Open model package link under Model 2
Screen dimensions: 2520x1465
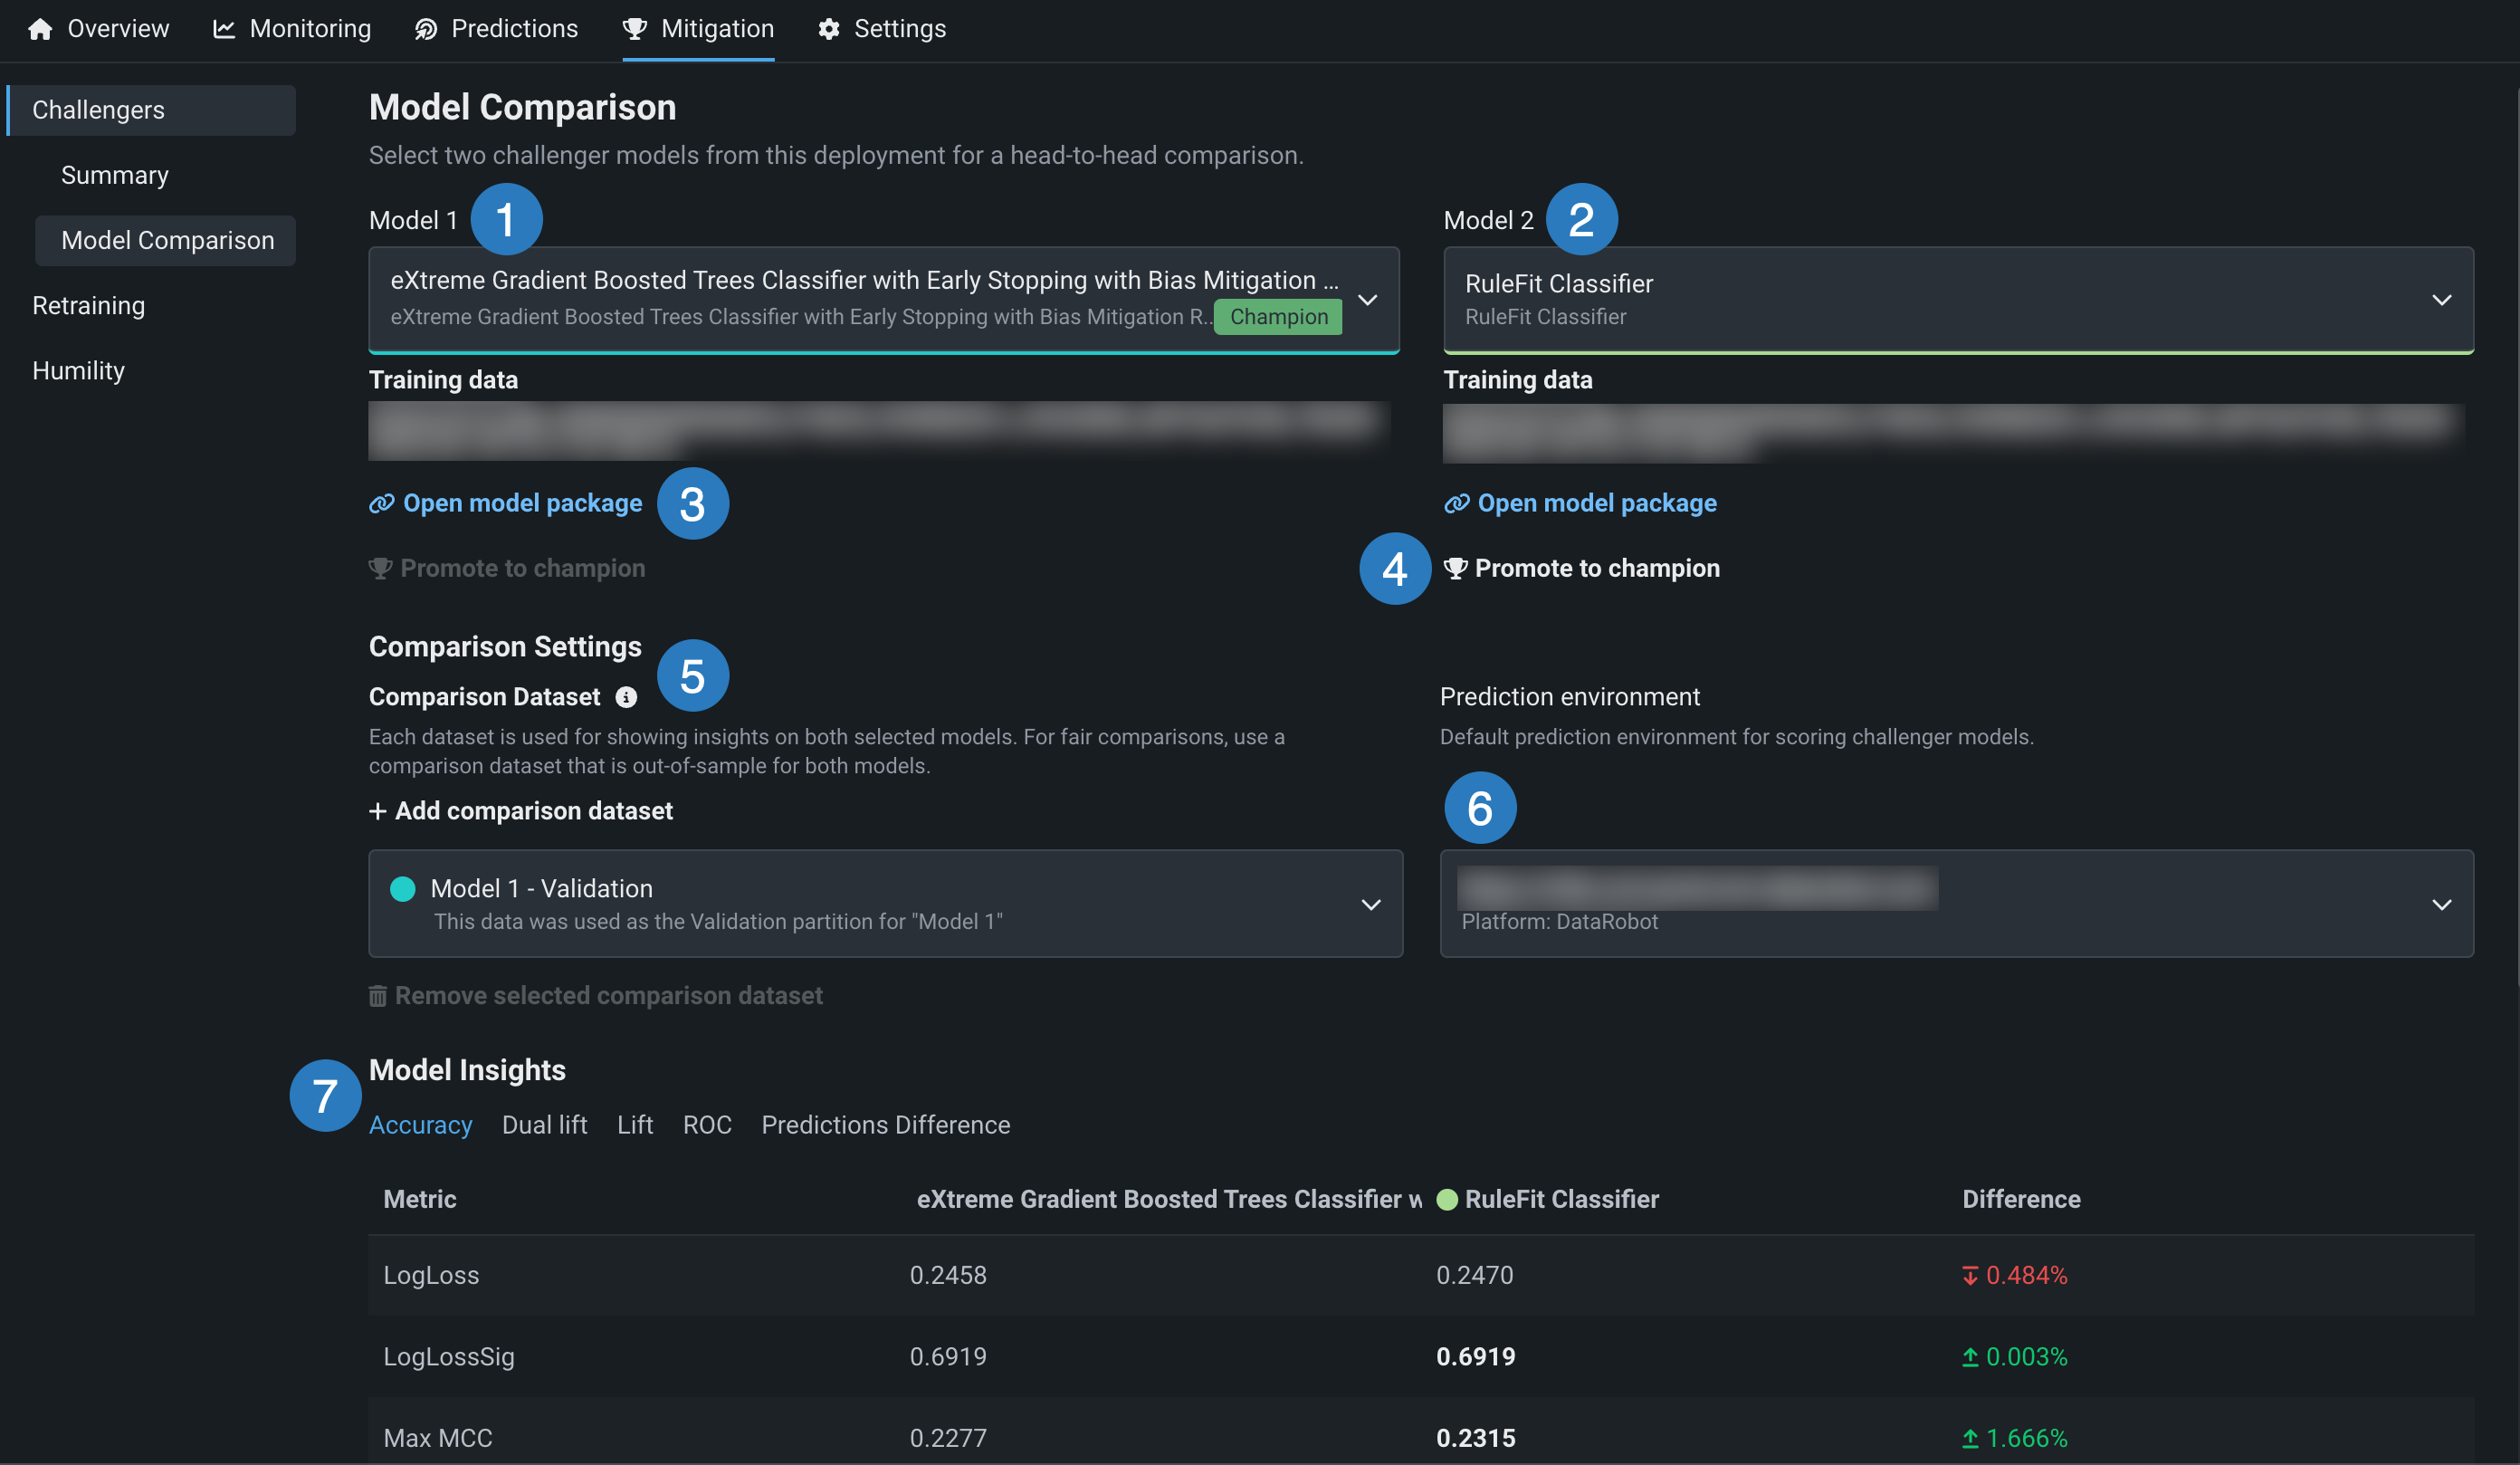[1596, 503]
